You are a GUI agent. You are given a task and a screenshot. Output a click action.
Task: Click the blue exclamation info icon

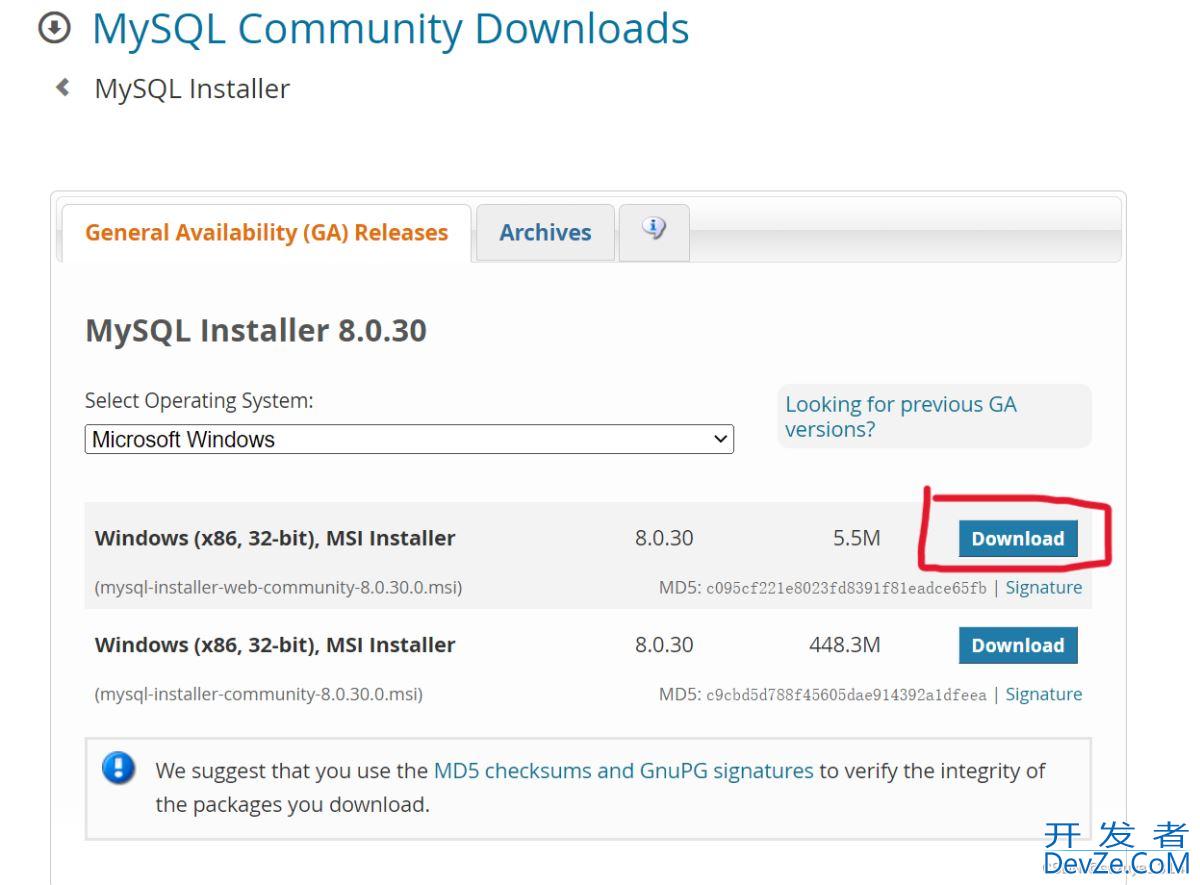pyautogui.click(x=119, y=769)
